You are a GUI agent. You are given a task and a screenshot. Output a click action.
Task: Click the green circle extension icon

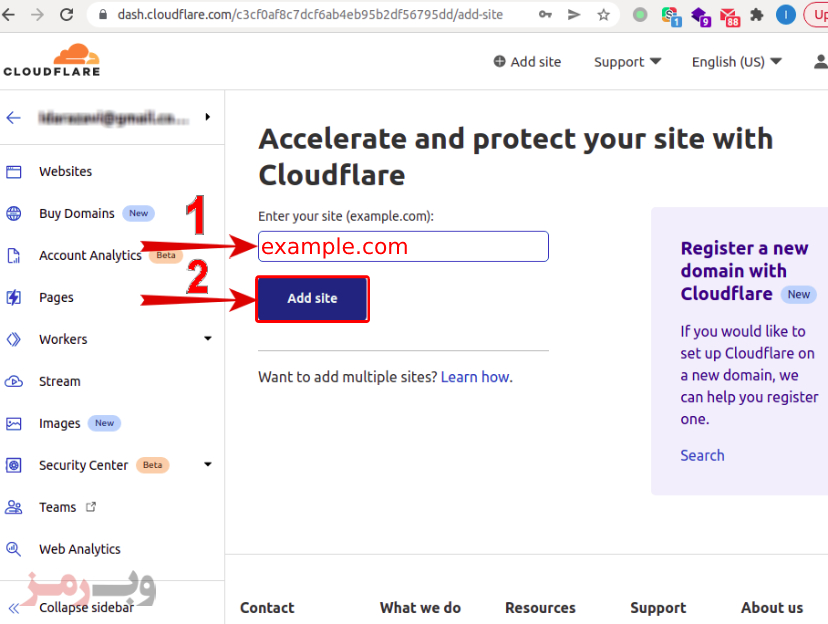640,15
